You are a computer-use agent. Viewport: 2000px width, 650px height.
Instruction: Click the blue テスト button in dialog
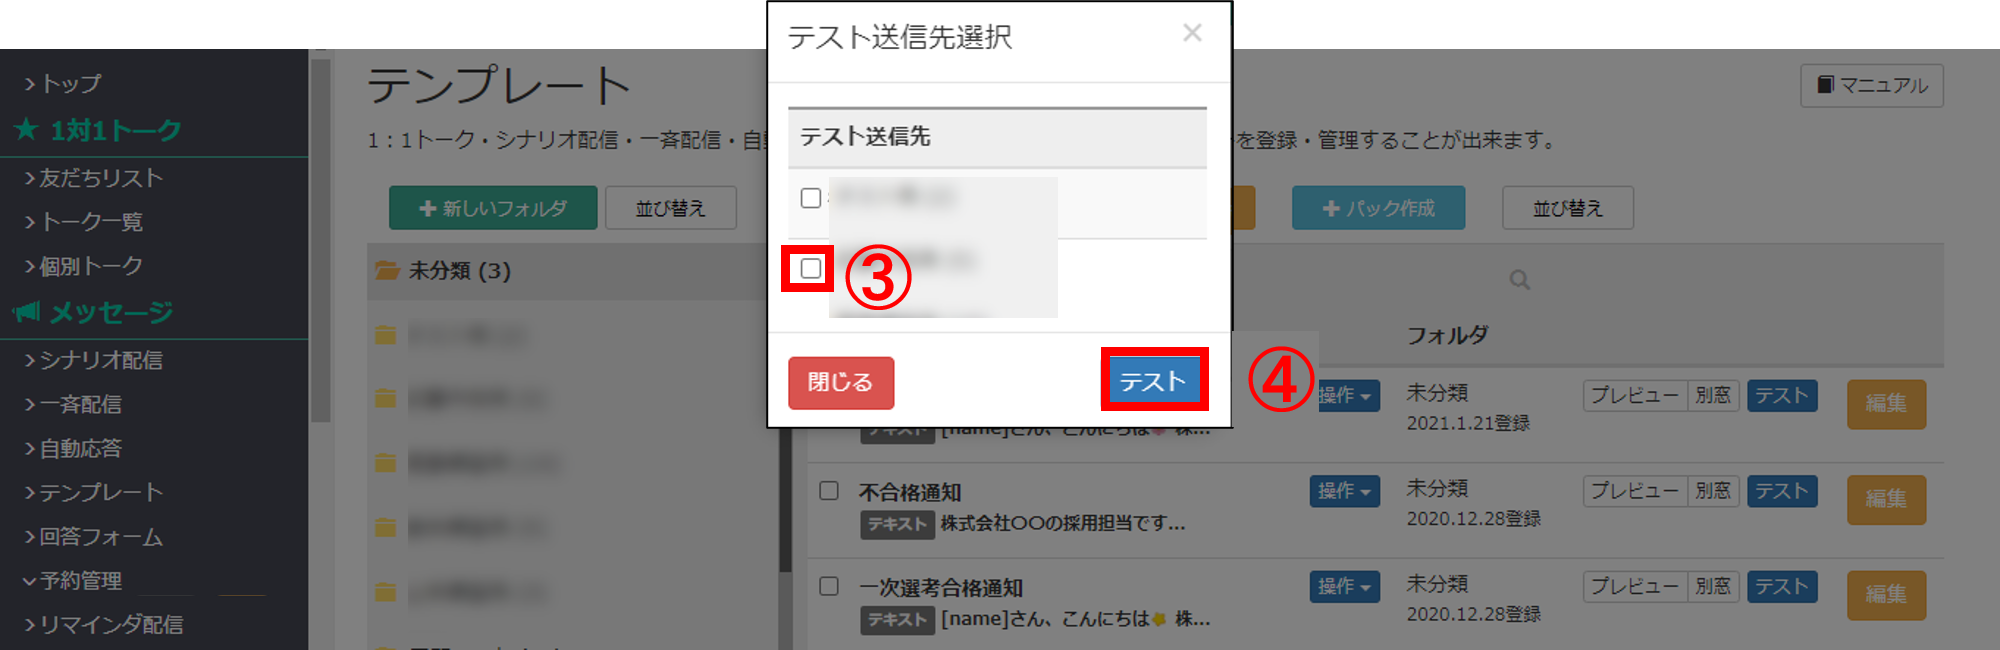coord(1154,380)
